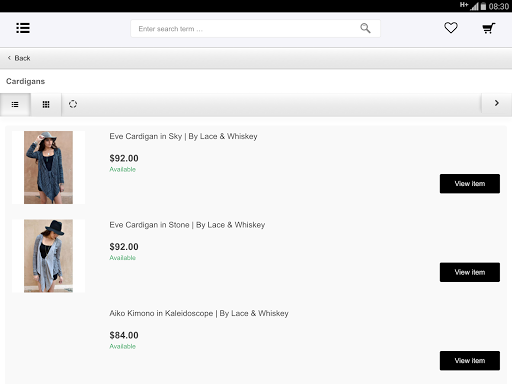Screen dimensions: 512x384
Task: Open Eve Cardigan in Stone thumbnail
Action: (48, 256)
